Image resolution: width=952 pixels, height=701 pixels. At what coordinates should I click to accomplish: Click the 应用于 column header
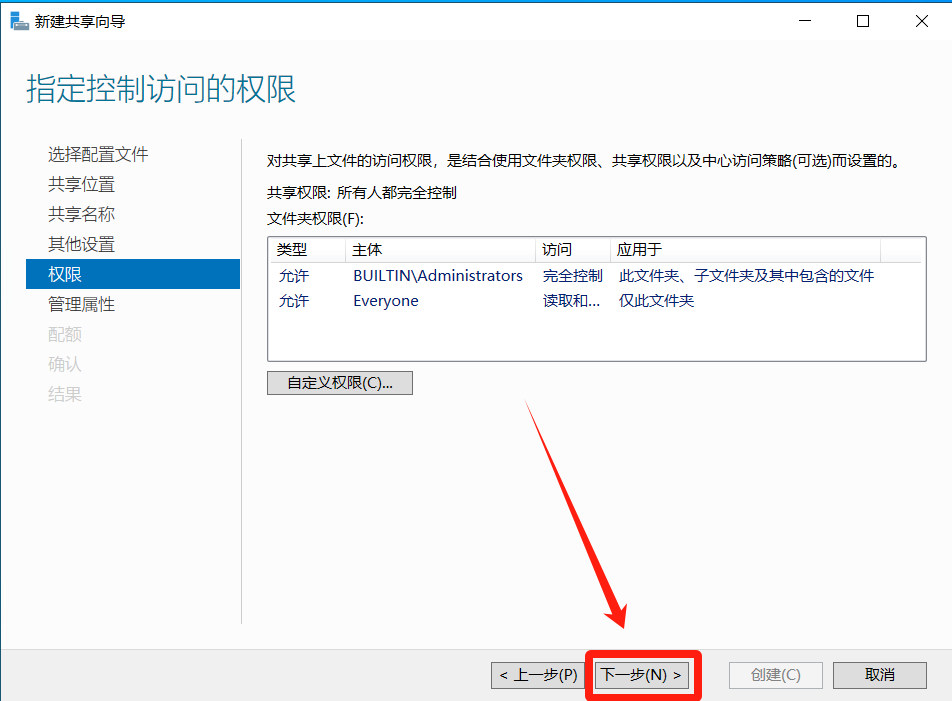(x=639, y=250)
